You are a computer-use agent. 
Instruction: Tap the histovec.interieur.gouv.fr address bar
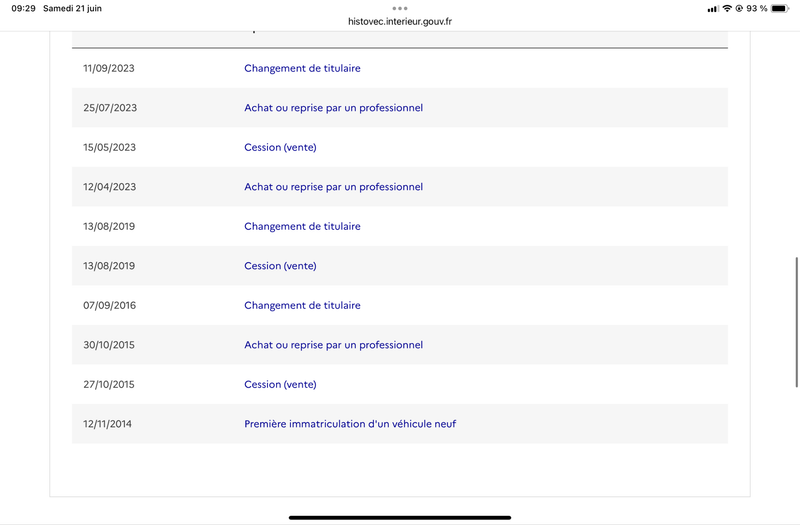(x=399, y=21)
